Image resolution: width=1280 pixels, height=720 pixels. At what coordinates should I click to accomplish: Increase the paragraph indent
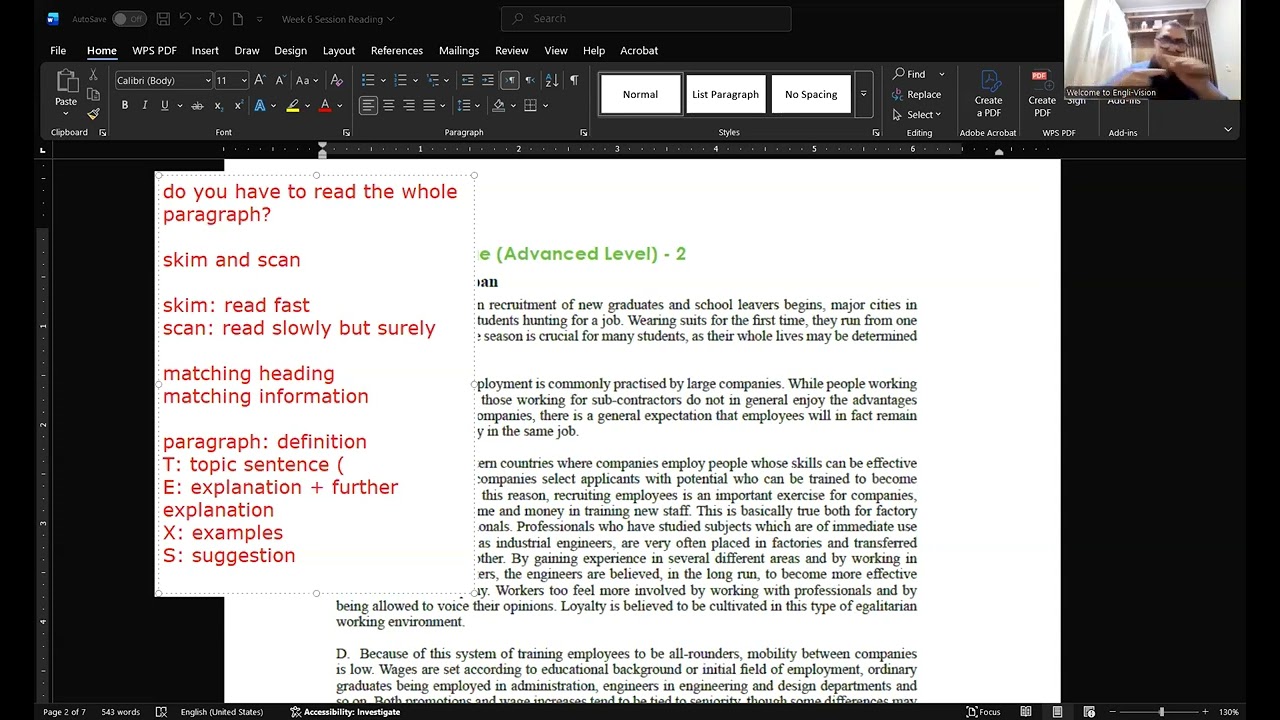pyautogui.click(x=488, y=80)
